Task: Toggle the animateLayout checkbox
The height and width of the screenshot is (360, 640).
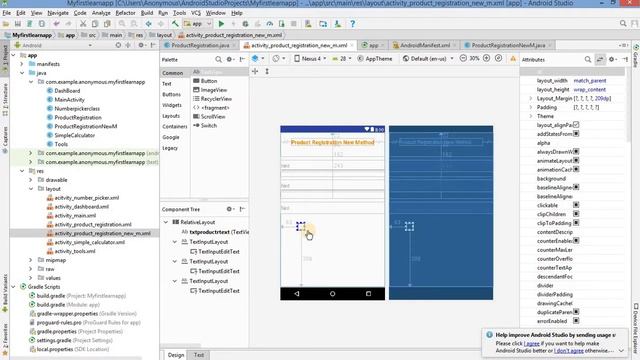Action: (576, 160)
